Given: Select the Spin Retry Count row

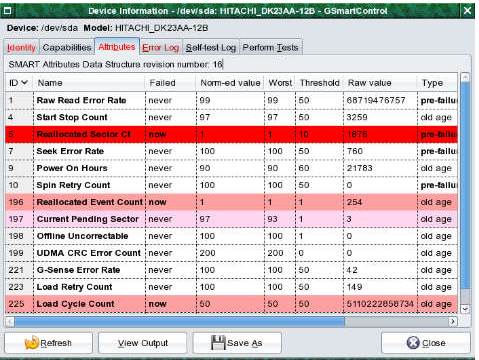Looking at the screenshot, I should click(x=231, y=185).
